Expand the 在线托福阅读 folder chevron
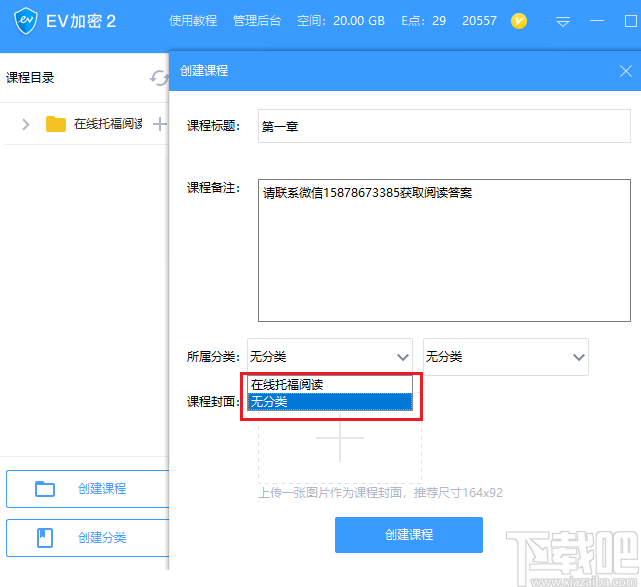Screen dimensions: 641x587 [x=26, y=124]
